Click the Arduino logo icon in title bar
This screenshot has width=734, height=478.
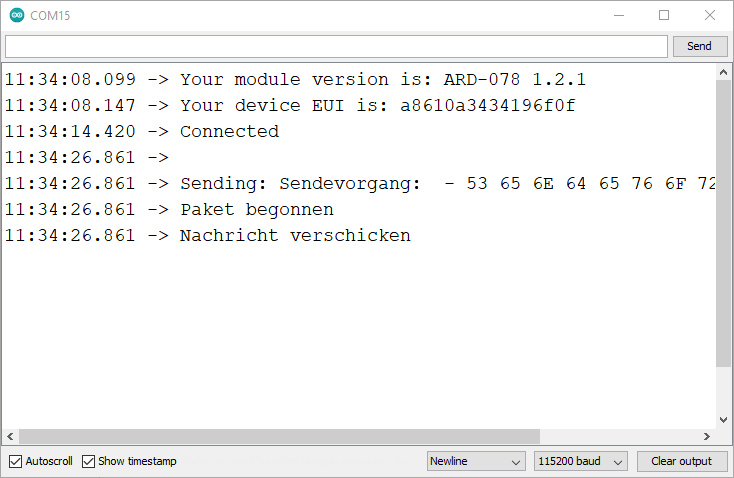tap(17, 15)
